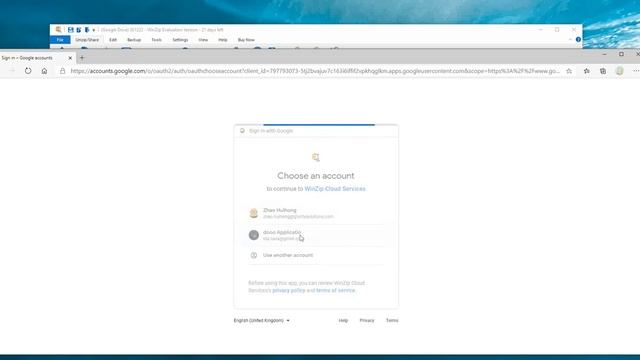
Task: Open the terms of service link
Action: 336,290
